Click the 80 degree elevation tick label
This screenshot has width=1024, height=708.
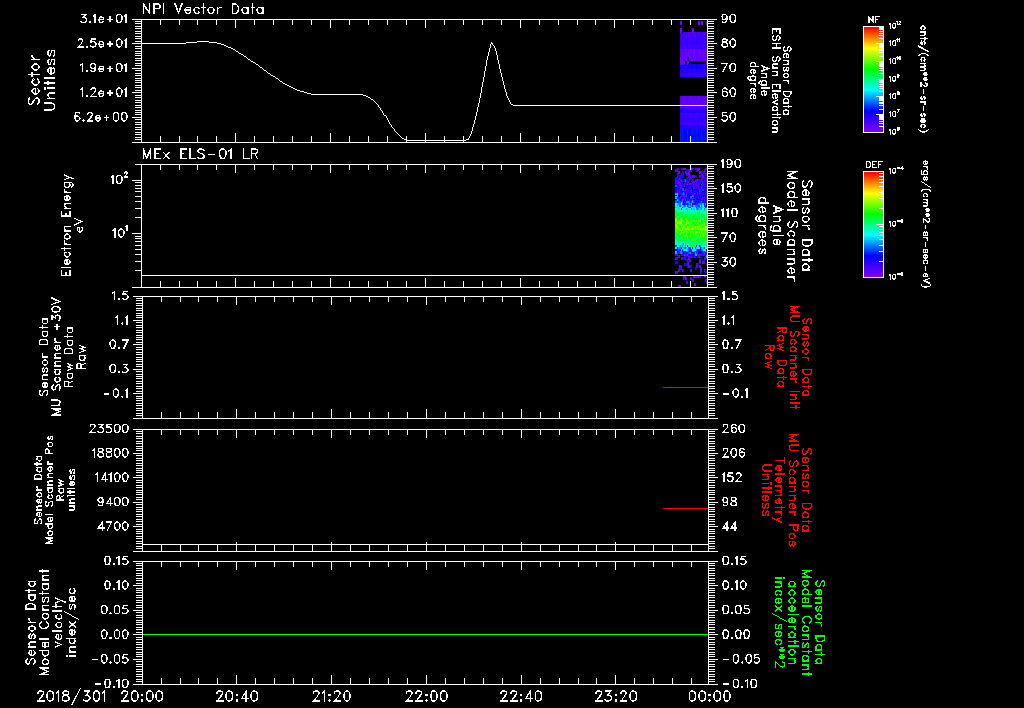pyautogui.click(x=729, y=43)
